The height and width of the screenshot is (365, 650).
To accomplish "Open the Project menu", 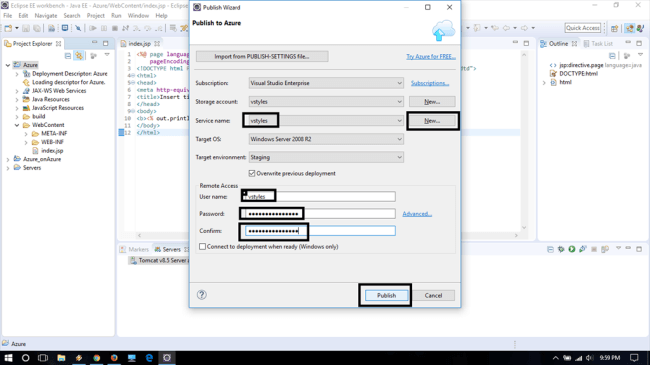I will [x=95, y=16].
